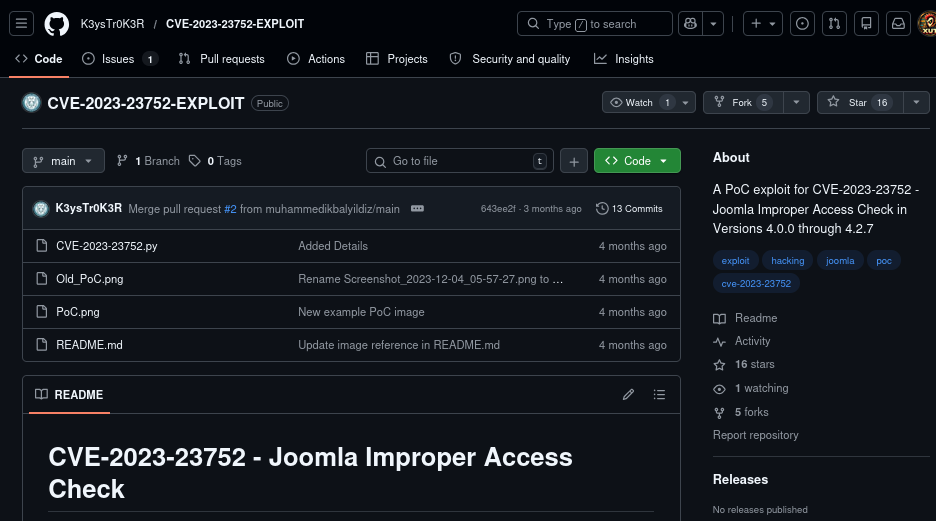Expand commit message ellipsis button
The width and height of the screenshot is (936, 521).
tap(417, 209)
